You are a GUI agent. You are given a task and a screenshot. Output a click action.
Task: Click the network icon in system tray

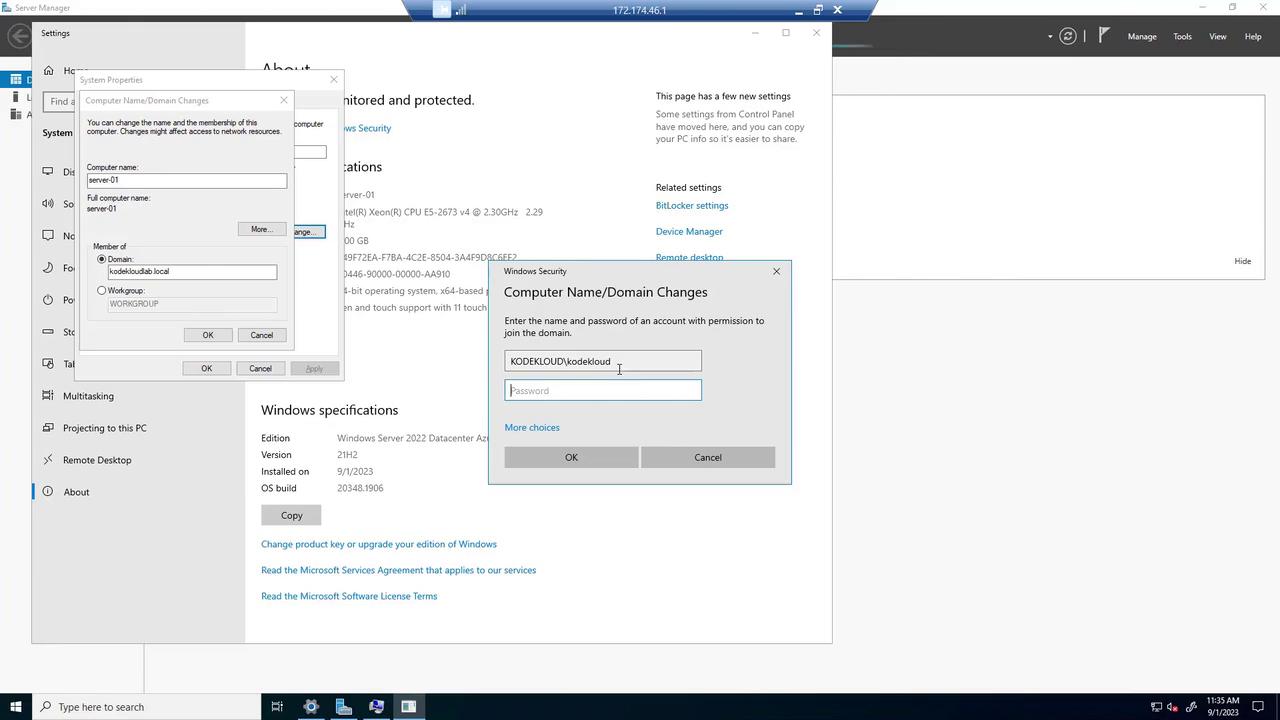tap(1156, 708)
